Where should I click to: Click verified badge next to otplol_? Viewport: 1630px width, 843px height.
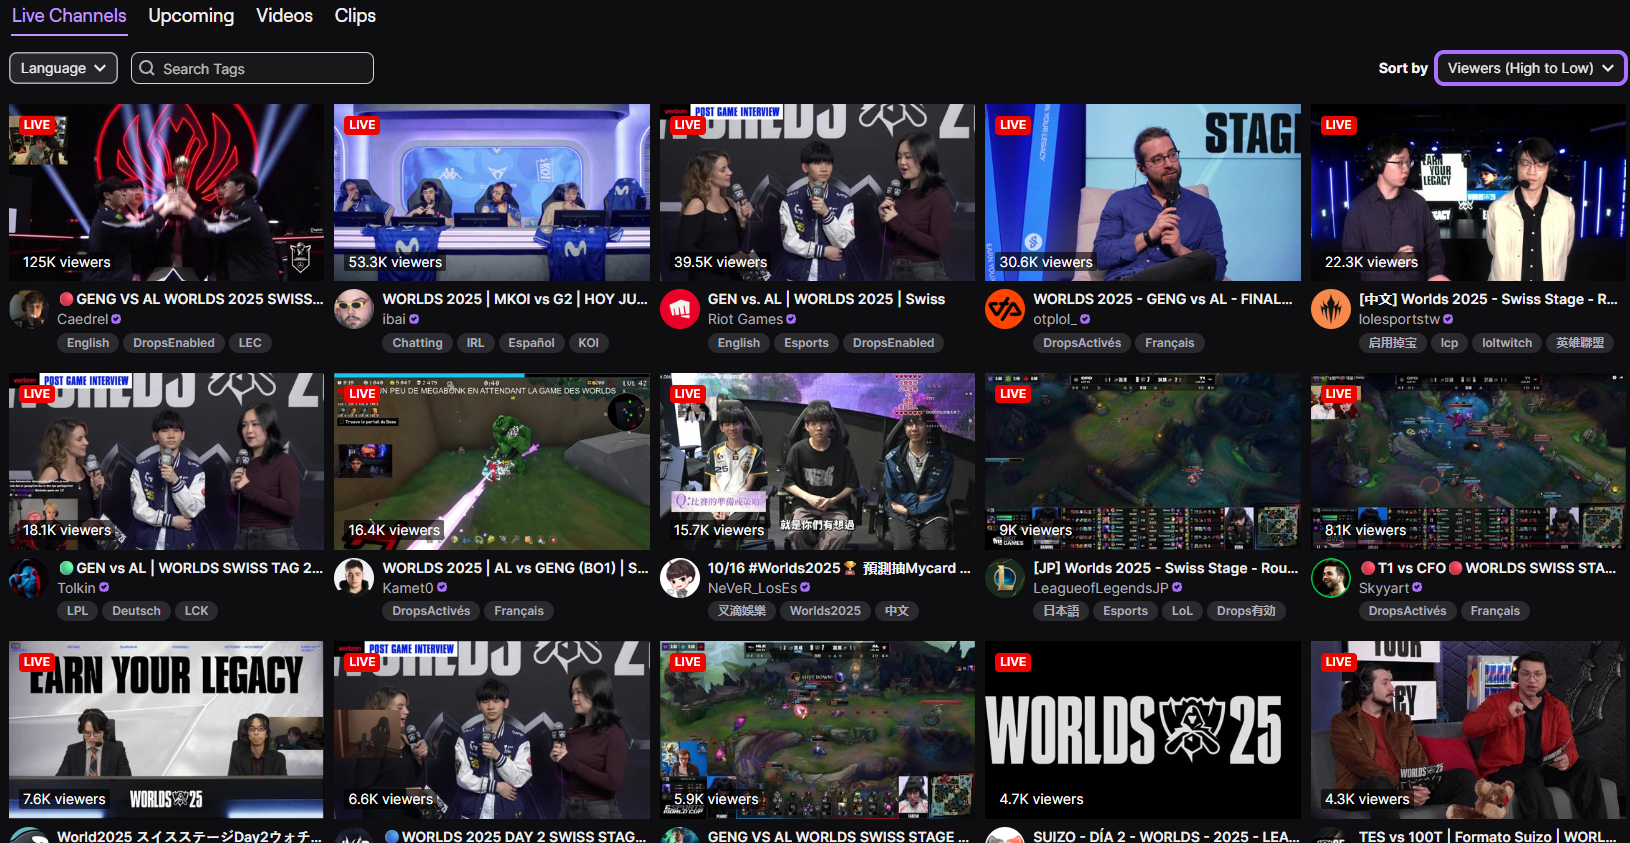tap(1085, 320)
